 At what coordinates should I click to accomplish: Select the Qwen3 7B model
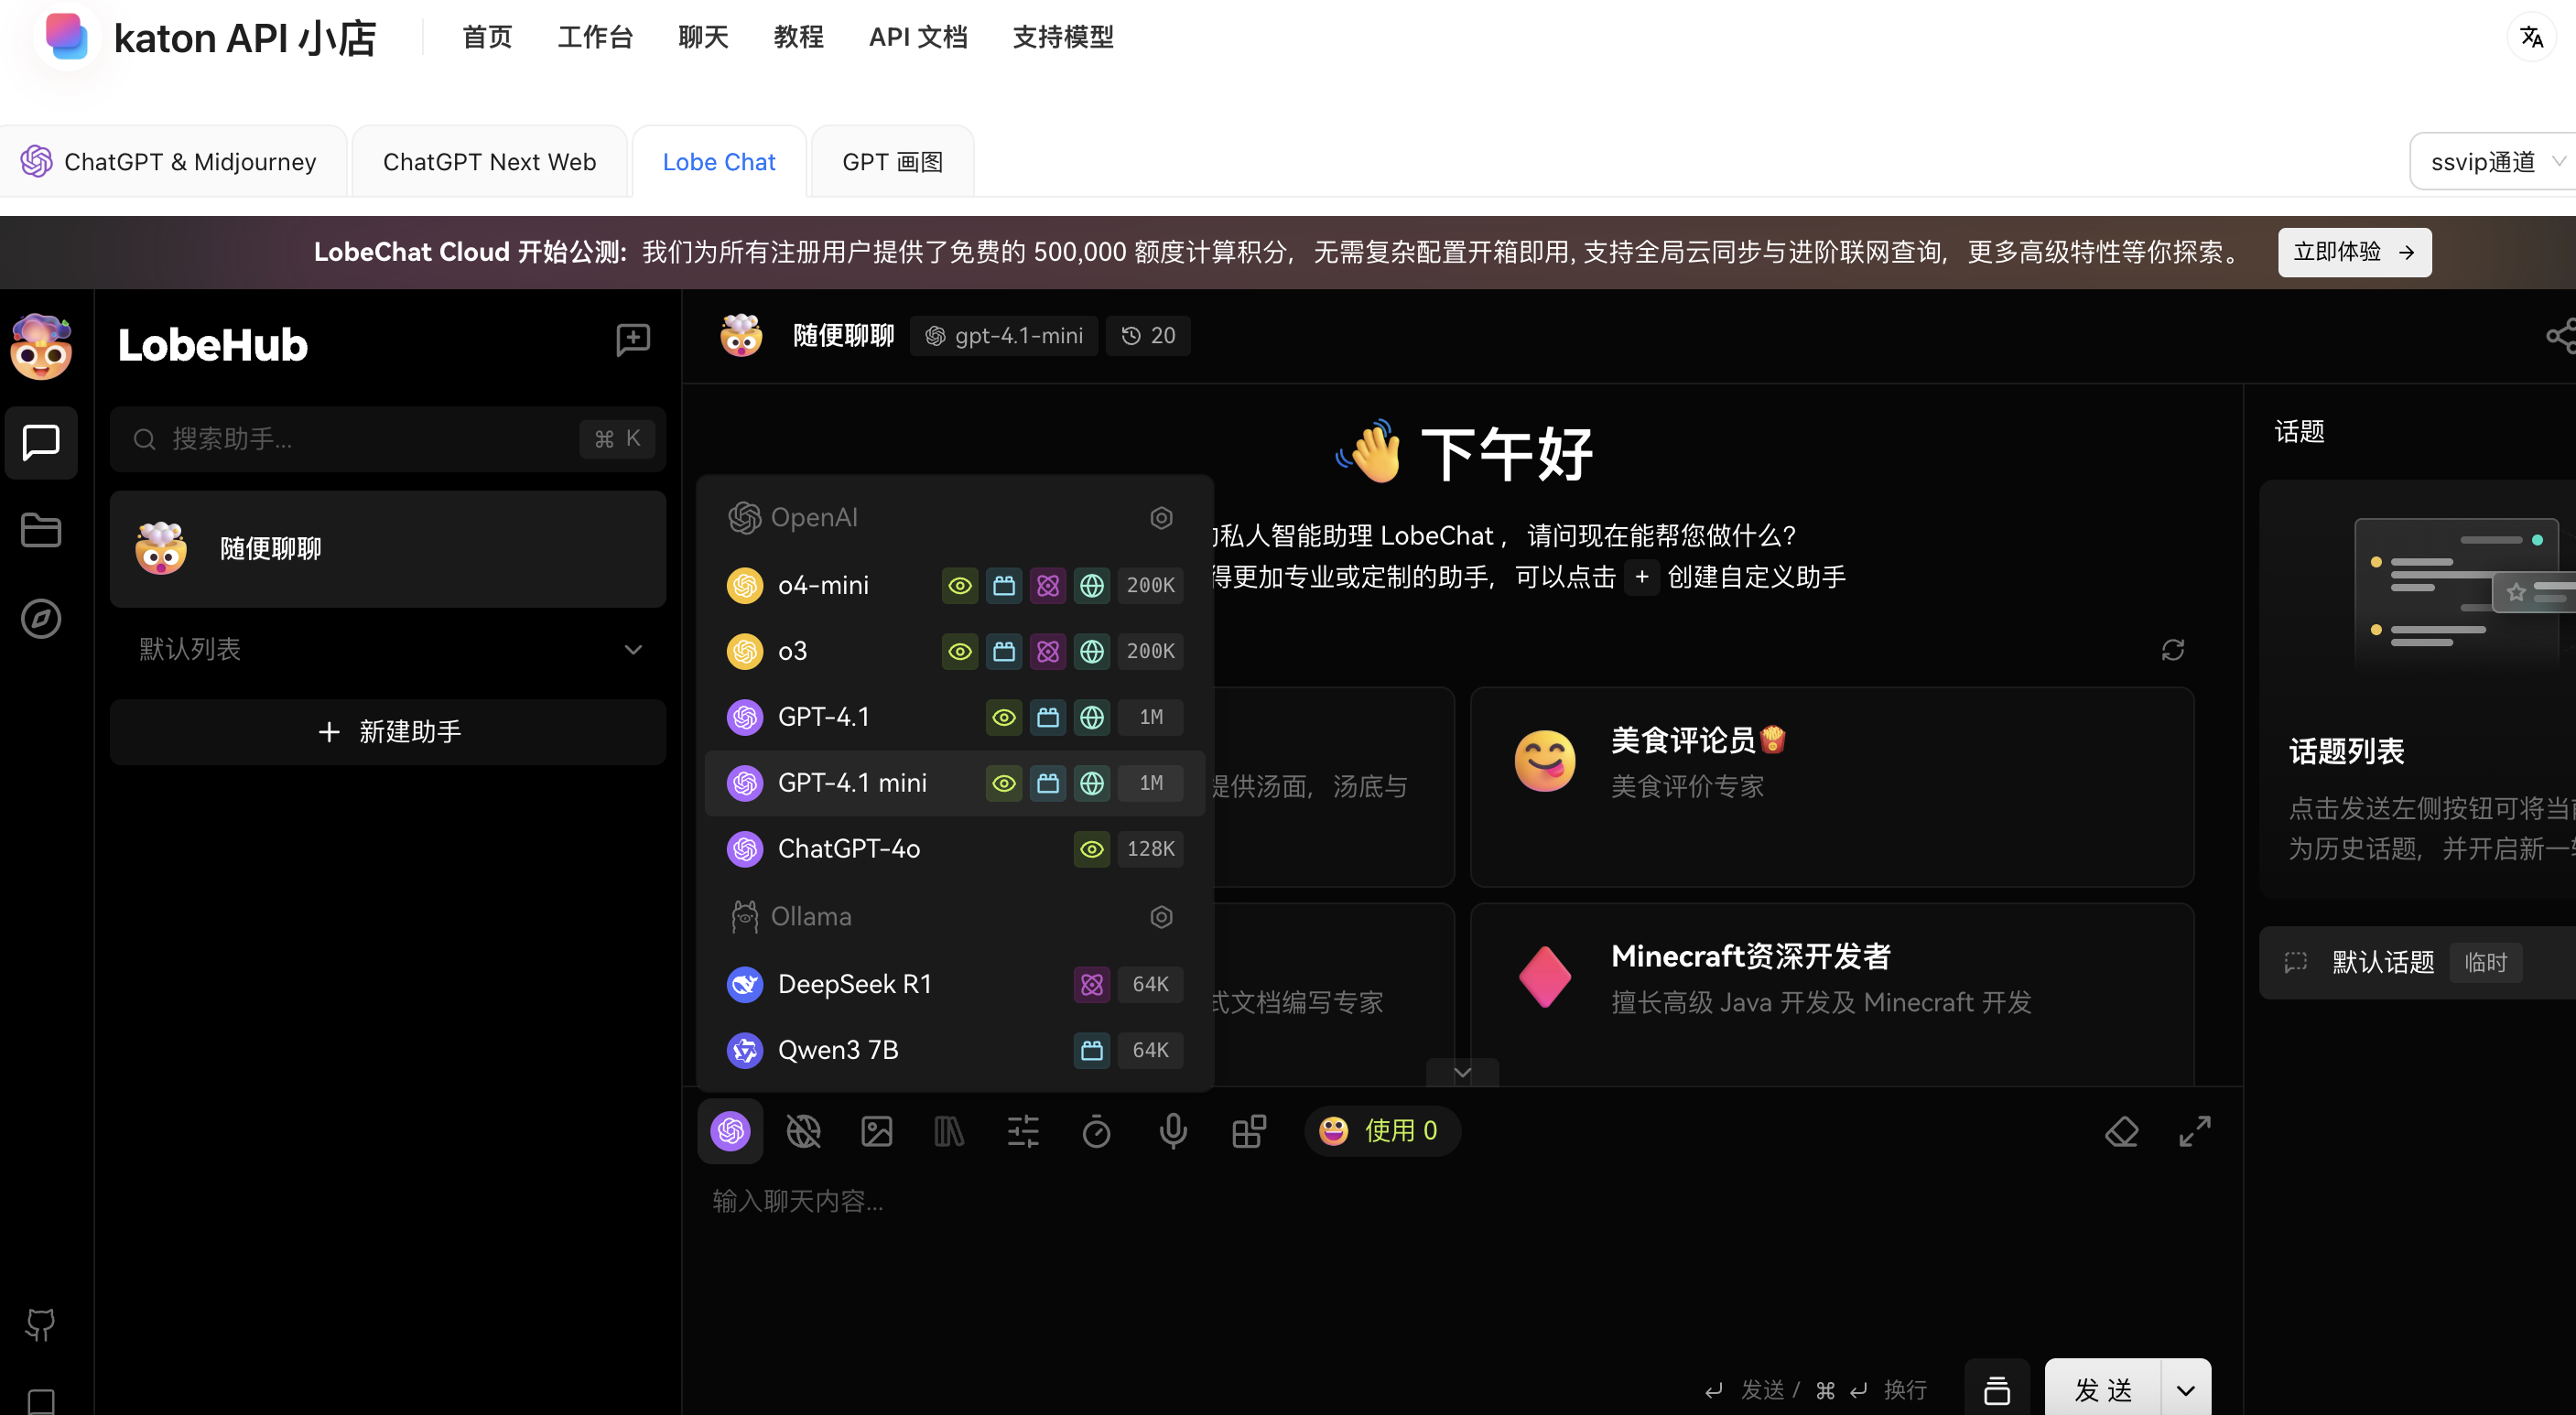tap(954, 1050)
